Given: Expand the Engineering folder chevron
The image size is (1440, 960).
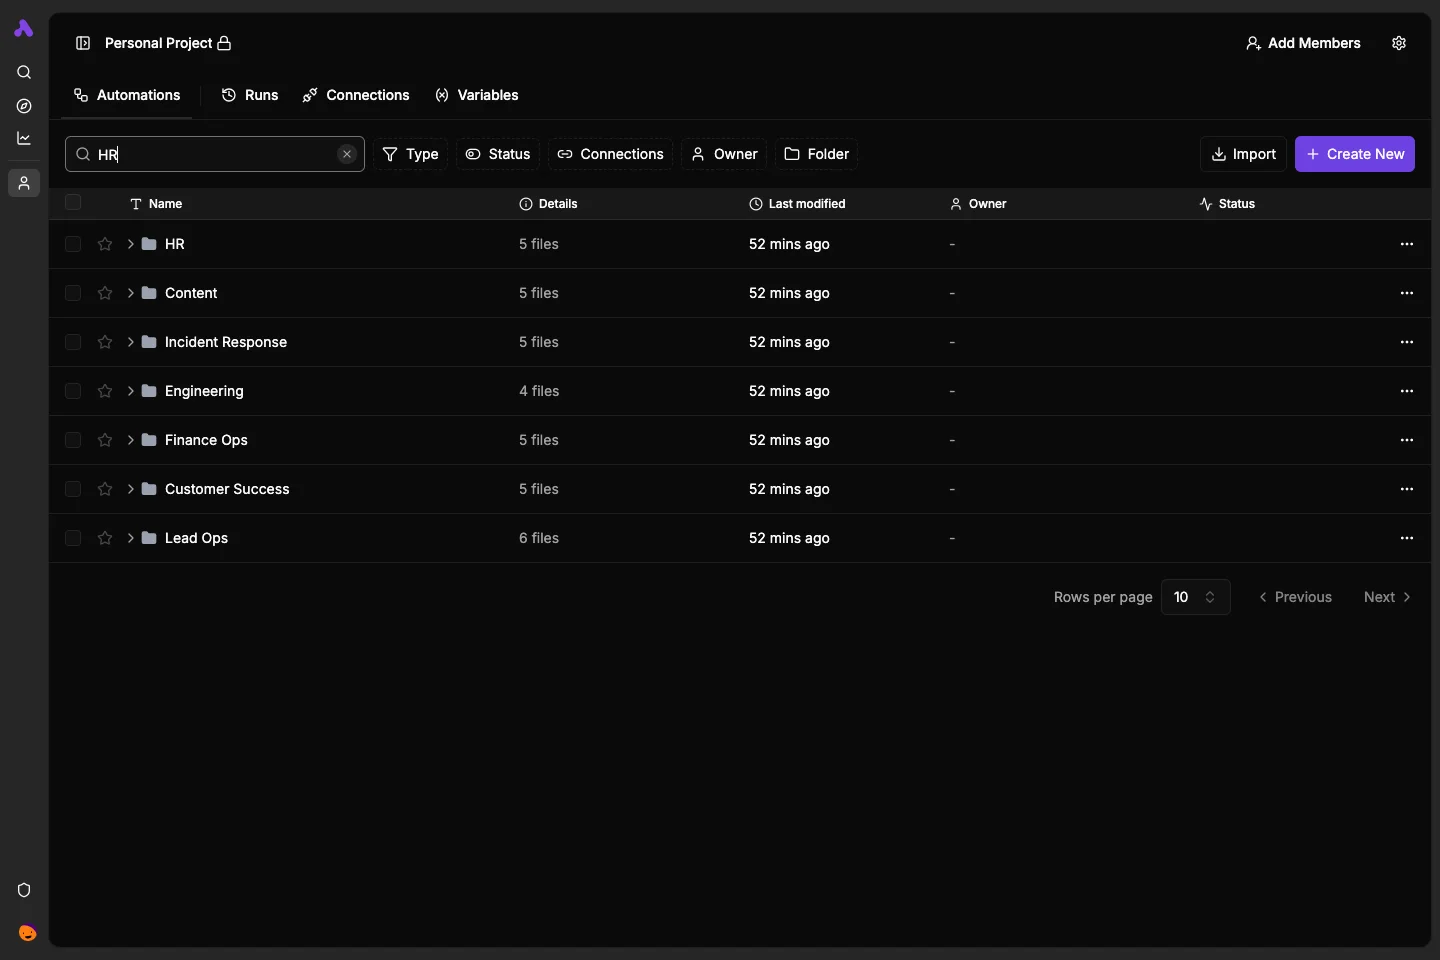Looking at the screenshot, I should point(131,391).
